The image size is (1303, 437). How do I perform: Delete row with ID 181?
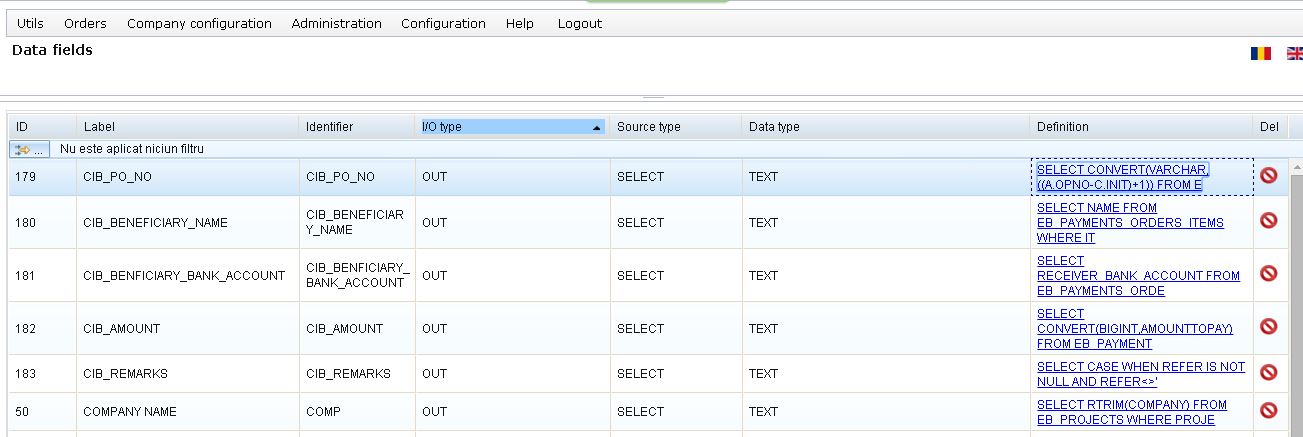pyautogui.click(x=1268, y=273)
